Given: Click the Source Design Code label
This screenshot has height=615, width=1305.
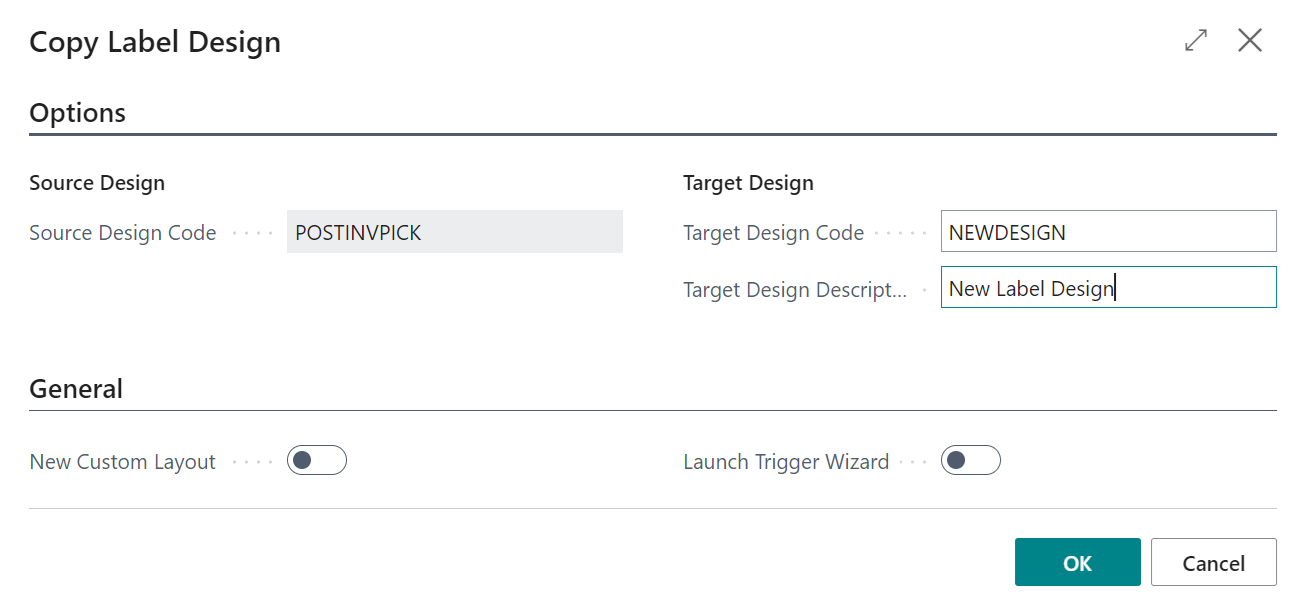Looking at the screenshot, I should tap(122, 232).
